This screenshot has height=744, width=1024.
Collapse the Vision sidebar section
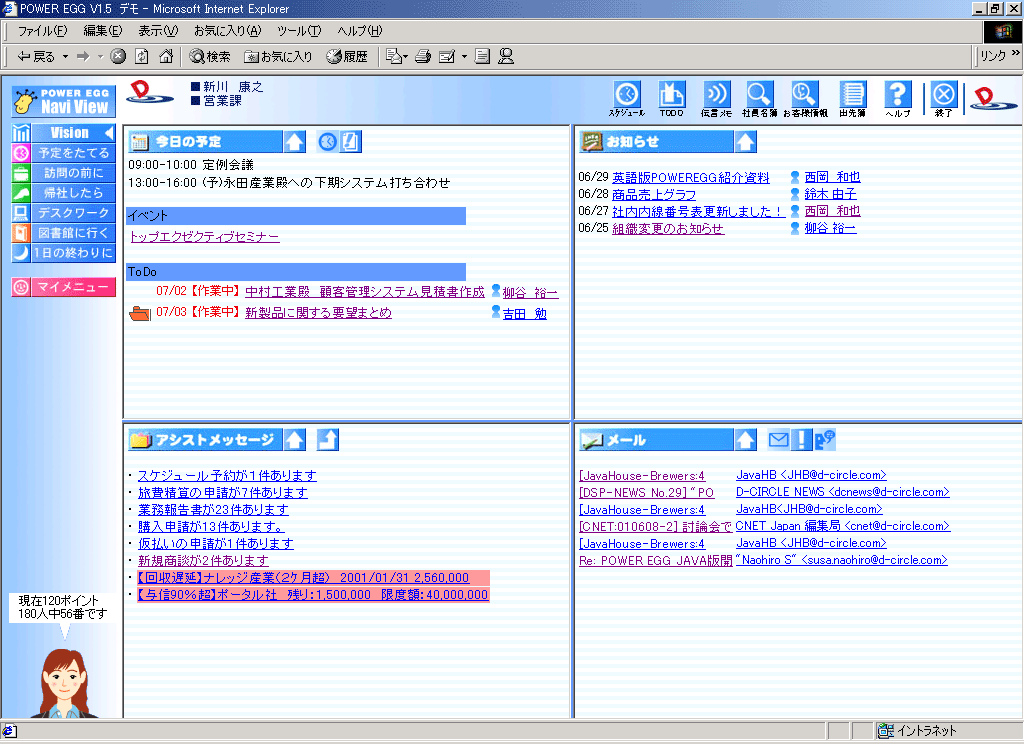pos(109,133)
